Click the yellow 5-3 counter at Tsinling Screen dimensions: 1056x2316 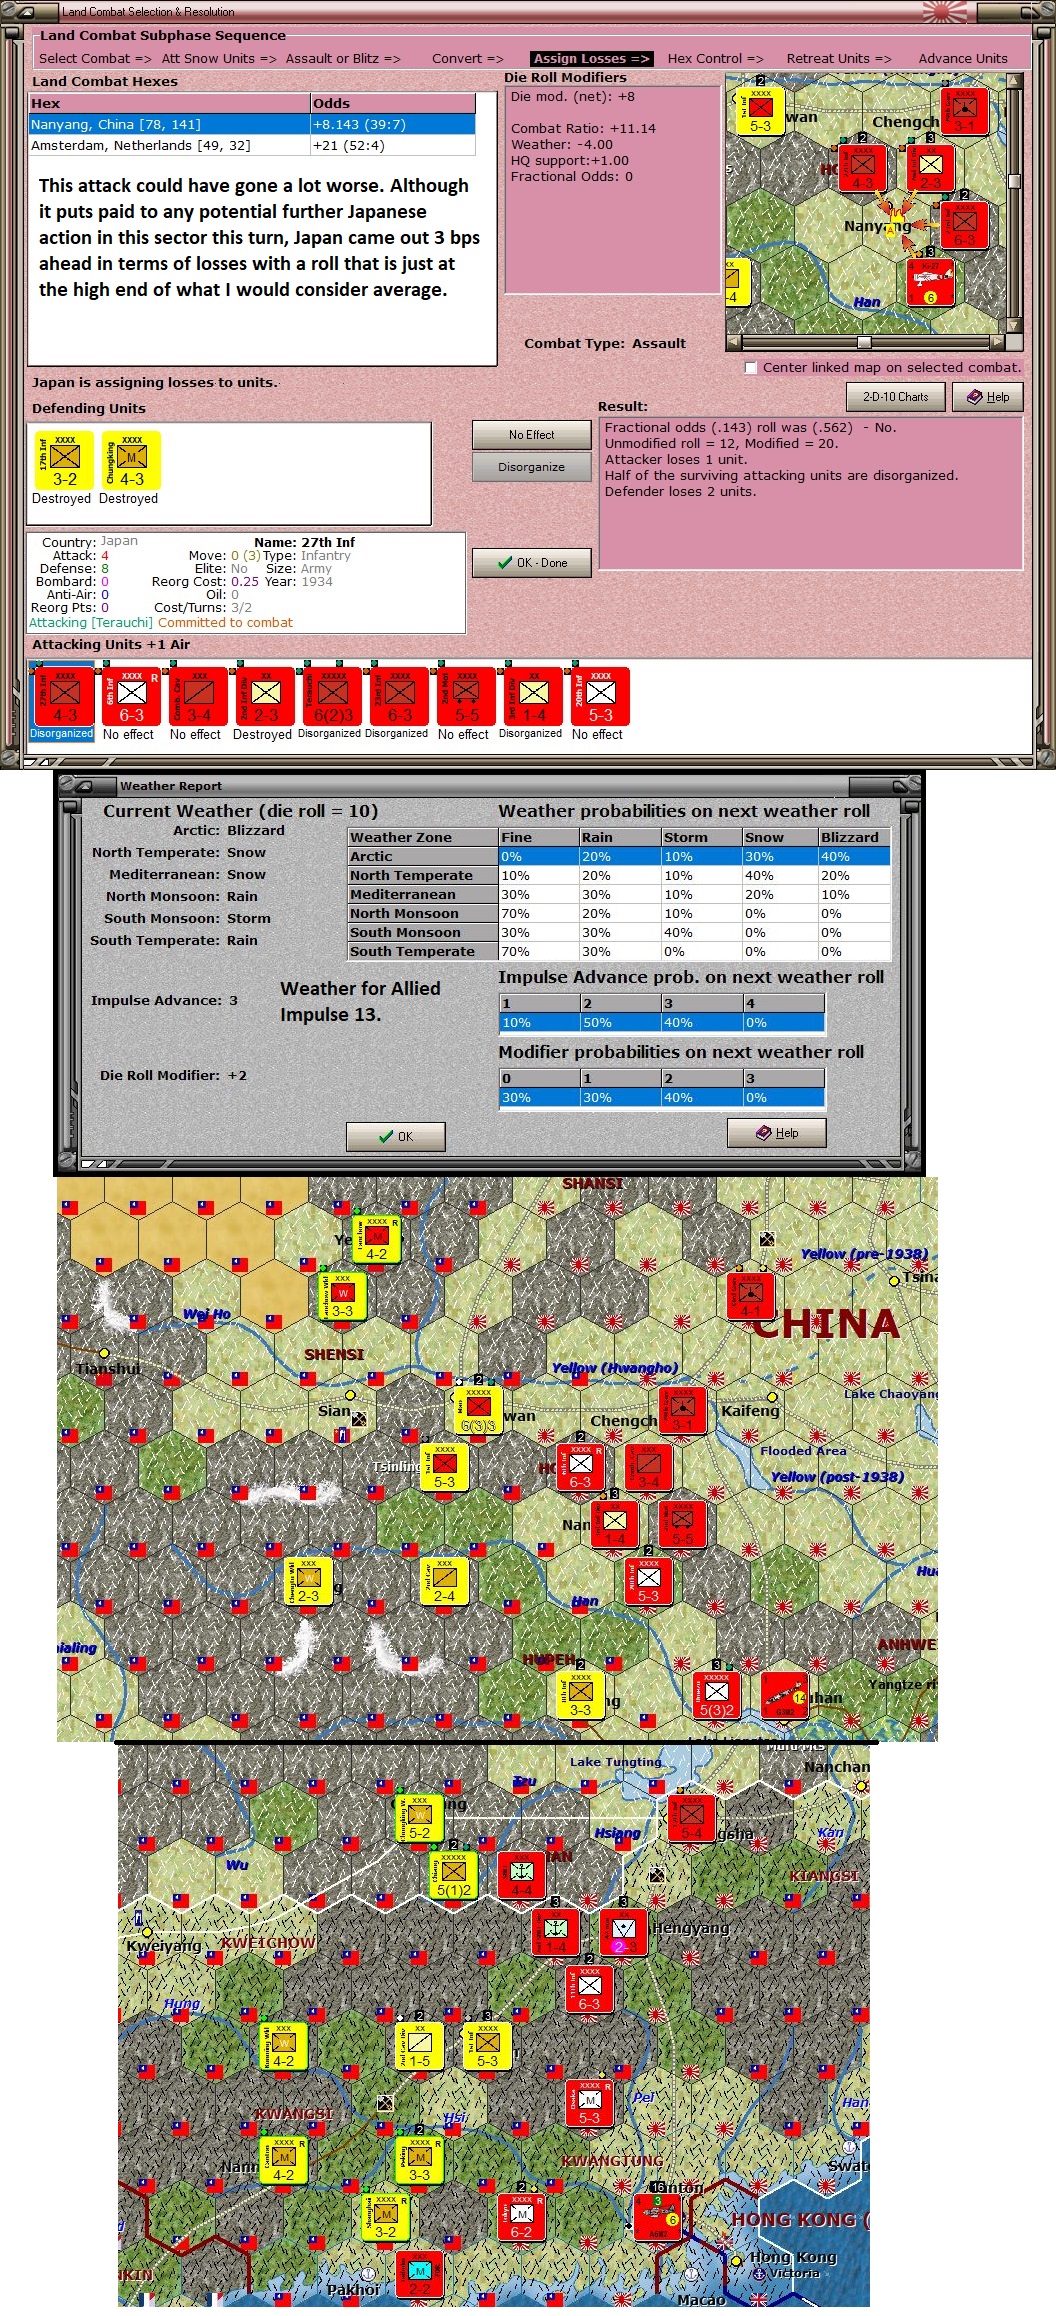(444, 1467)
